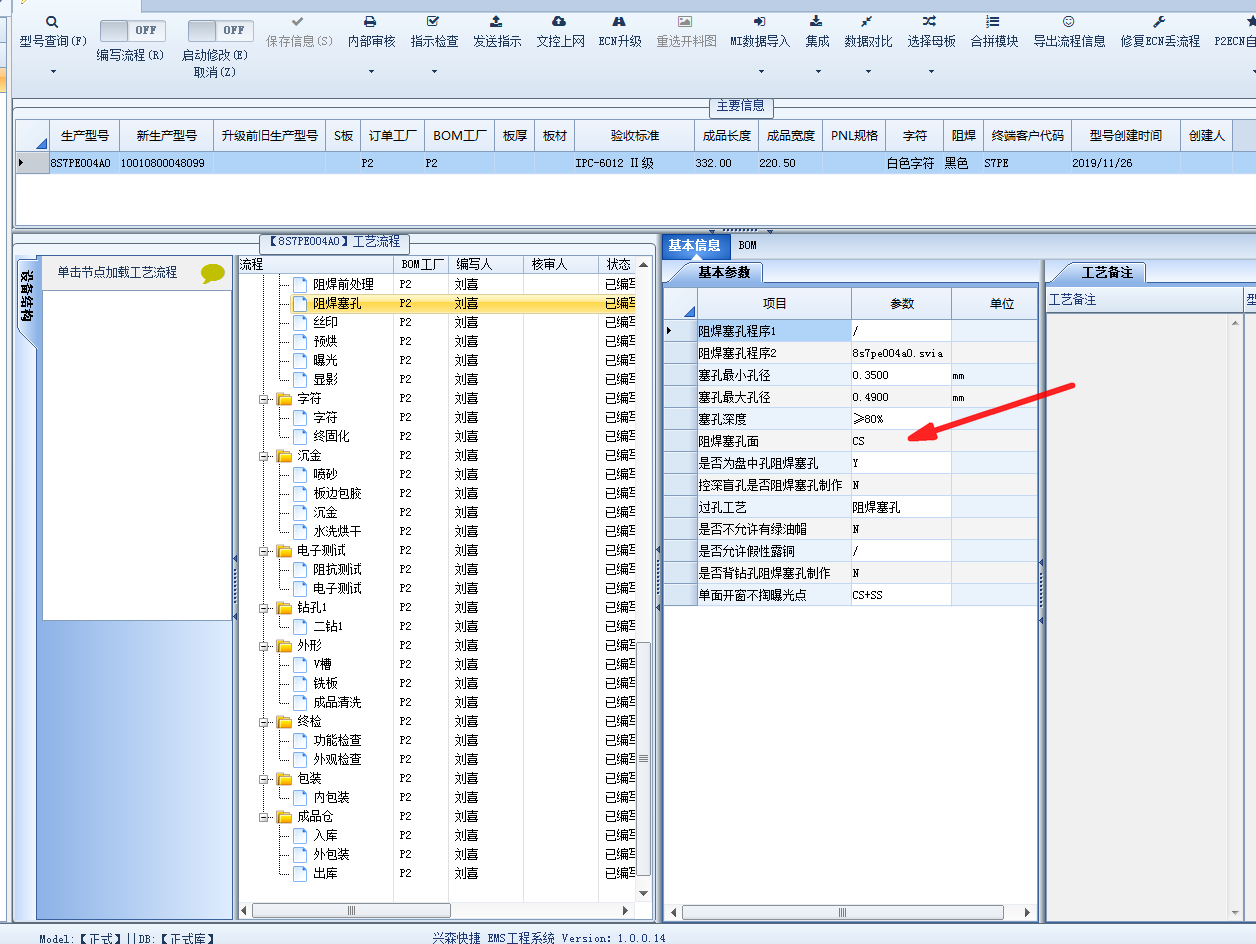Click the MI数据导入 import icon

760,21
